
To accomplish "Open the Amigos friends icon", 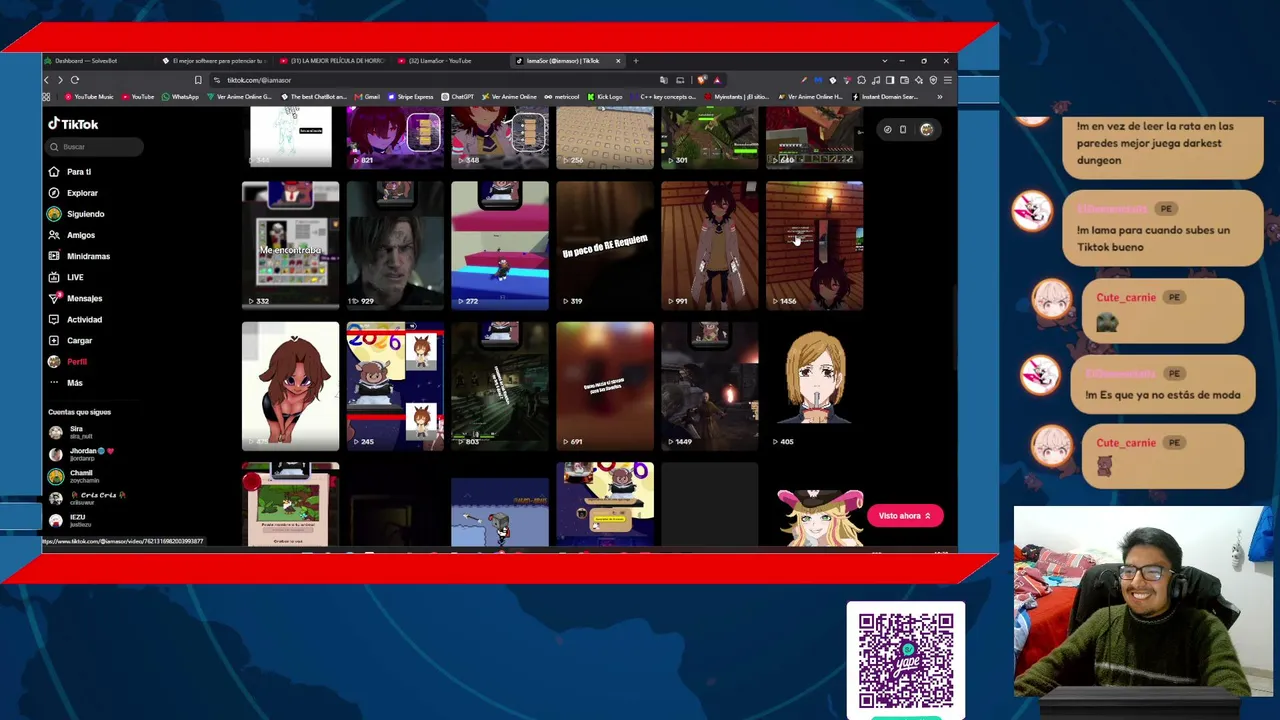I will coord(54,235).
